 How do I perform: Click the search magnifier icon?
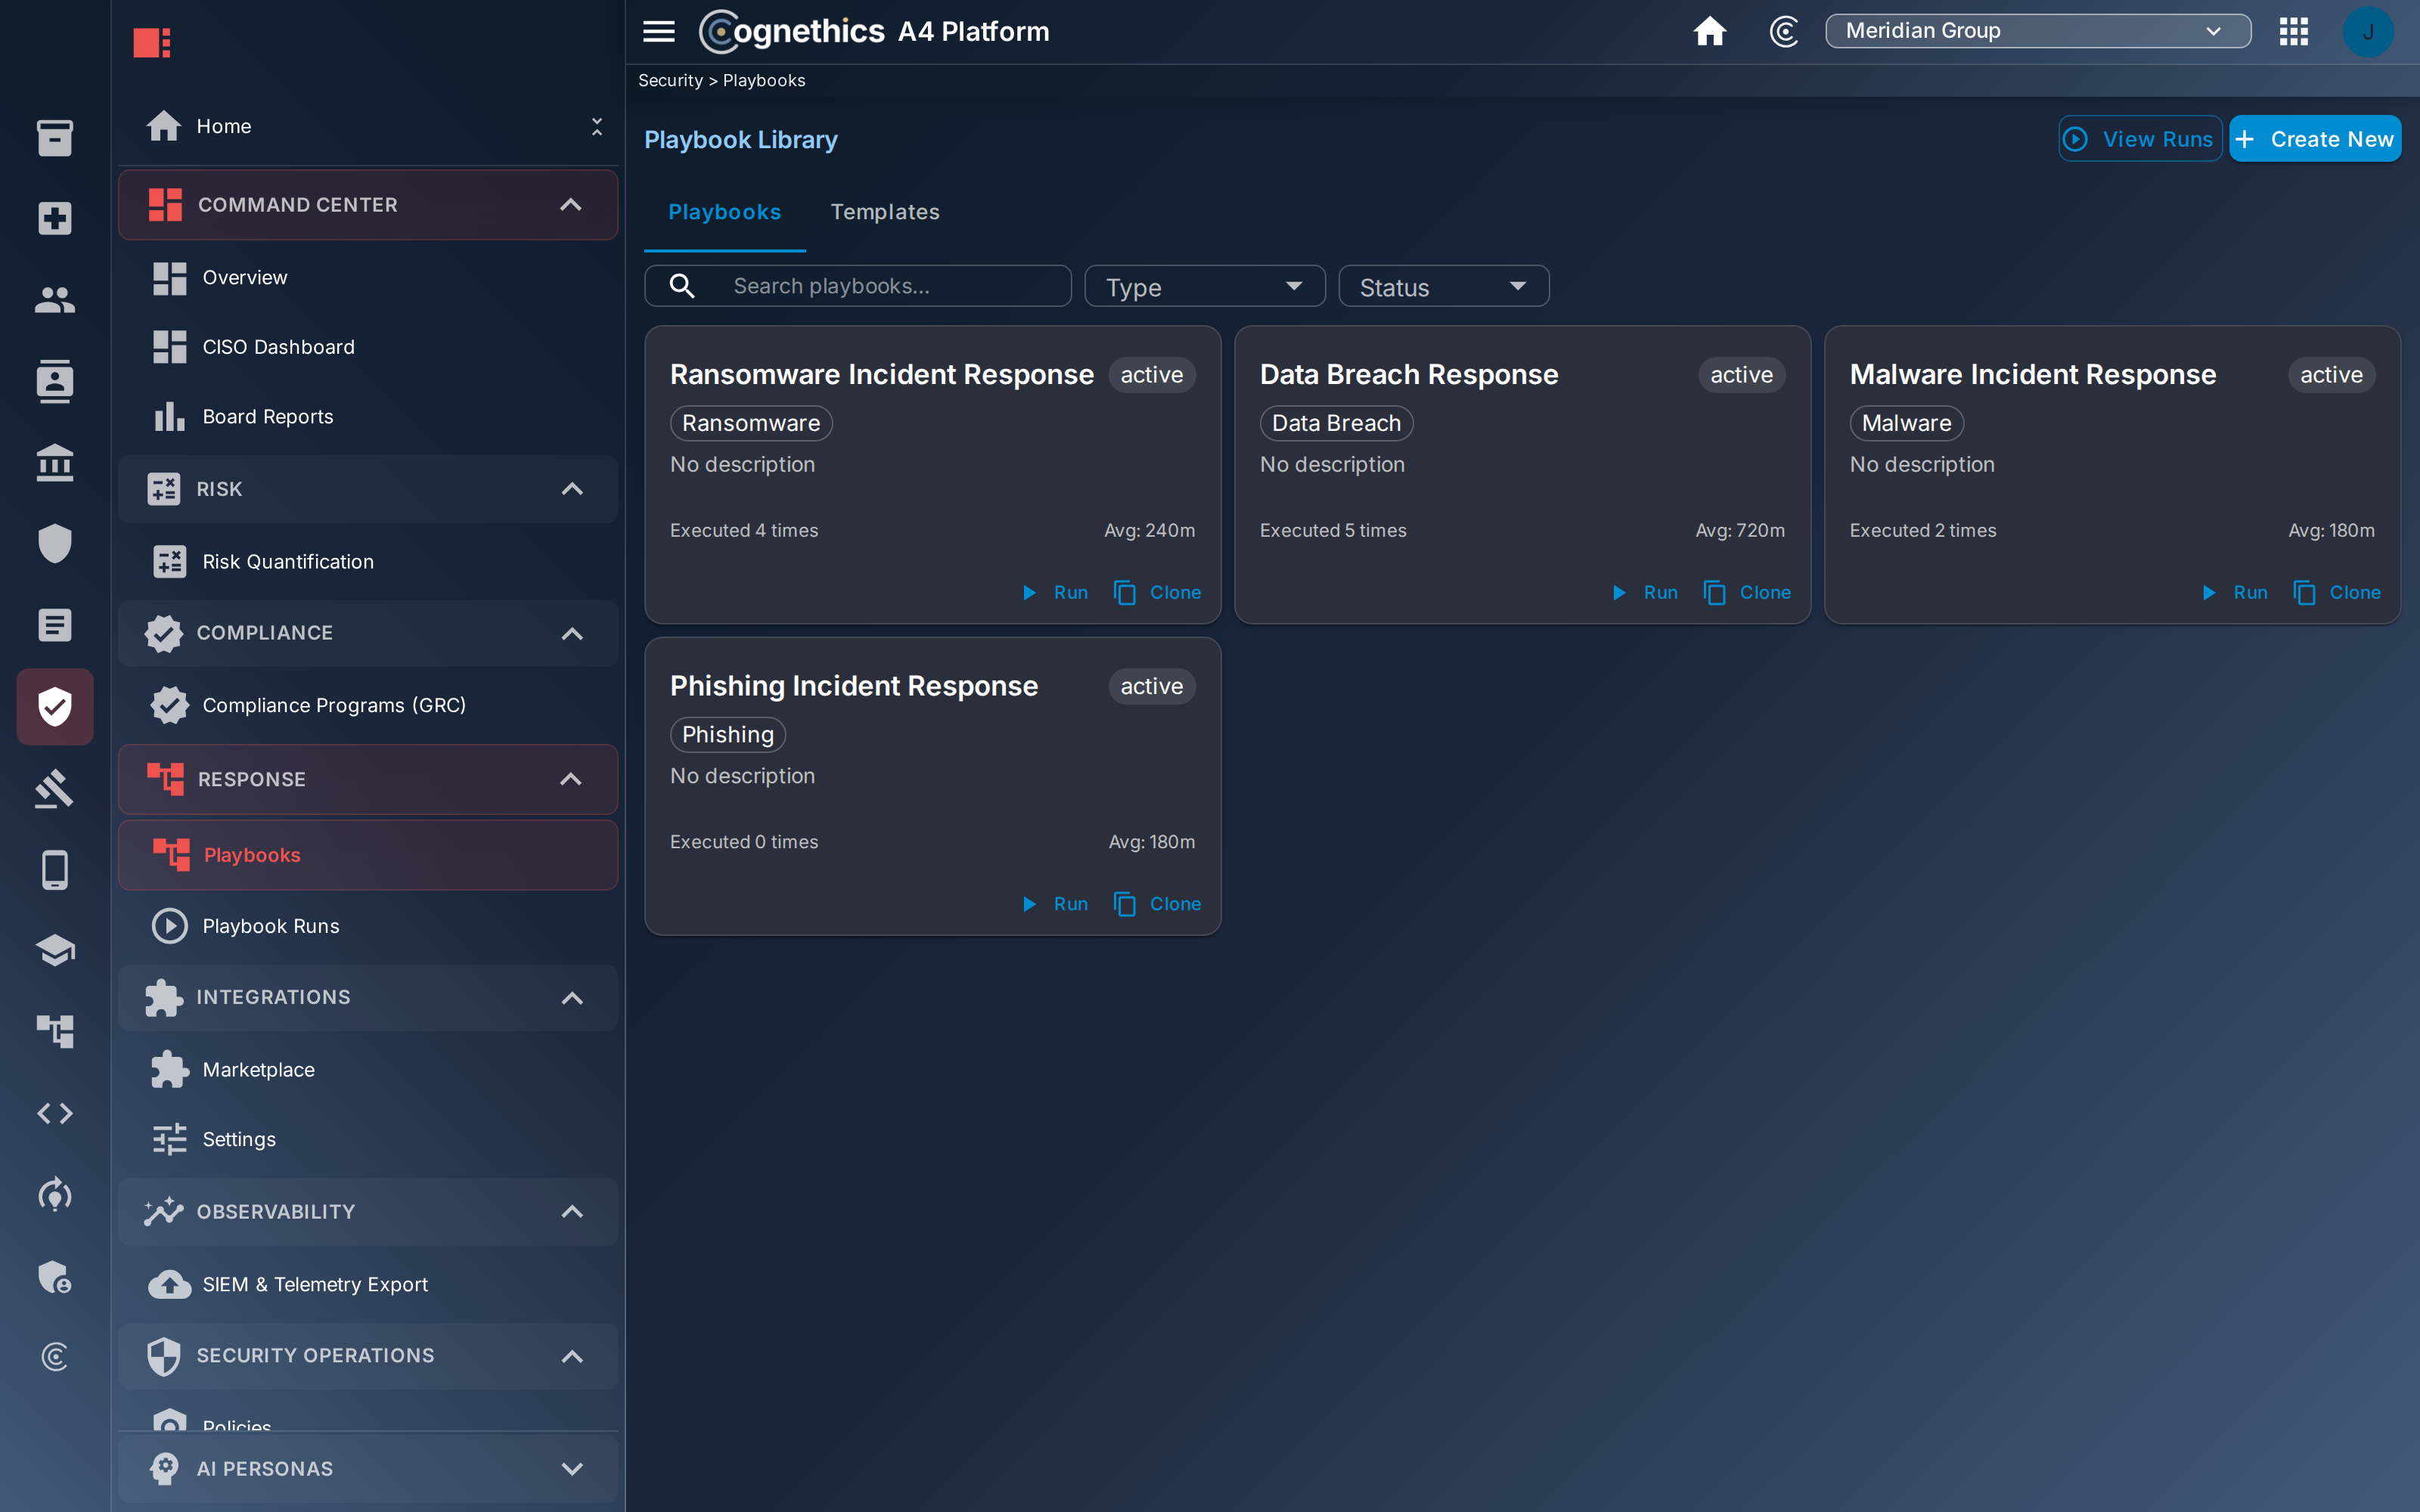coord(682,286)
